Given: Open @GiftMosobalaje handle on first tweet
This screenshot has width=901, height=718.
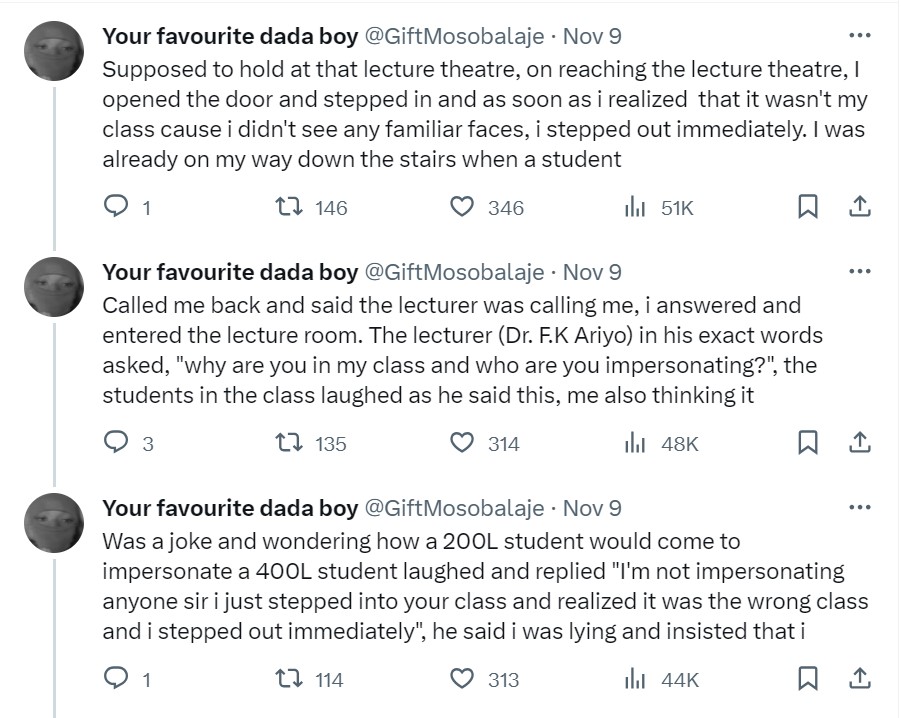Looking at the screenshot, I should 453,37.
